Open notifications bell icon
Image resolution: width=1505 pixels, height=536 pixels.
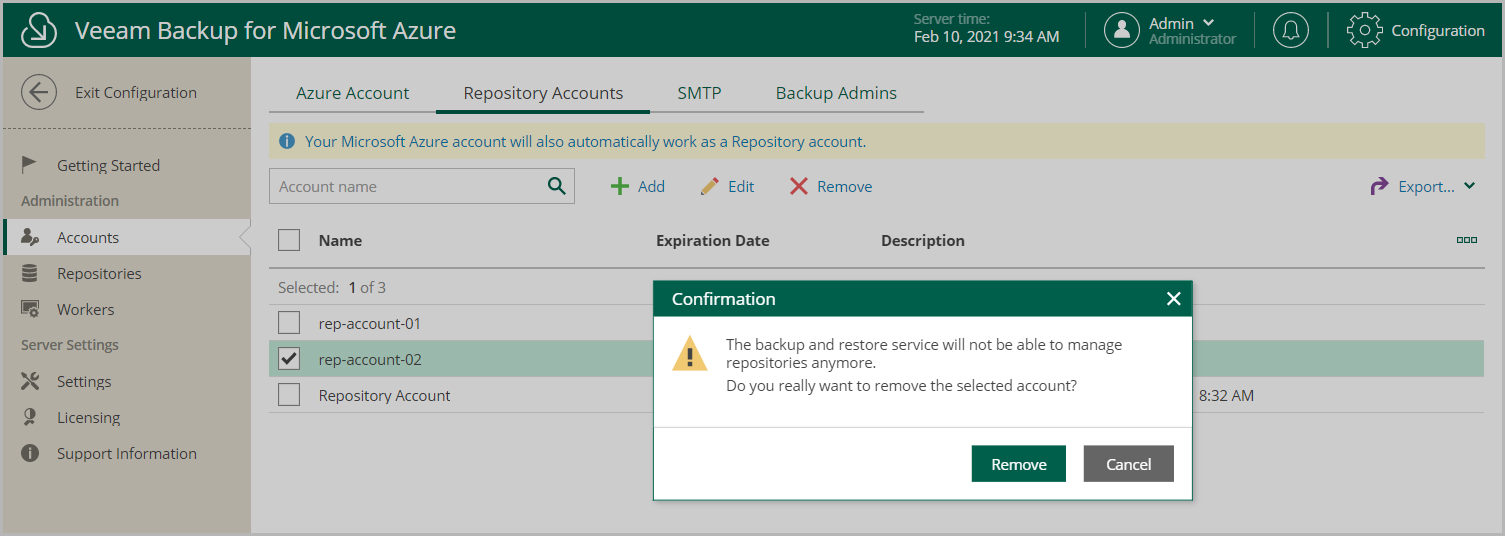pos(1291,30)
